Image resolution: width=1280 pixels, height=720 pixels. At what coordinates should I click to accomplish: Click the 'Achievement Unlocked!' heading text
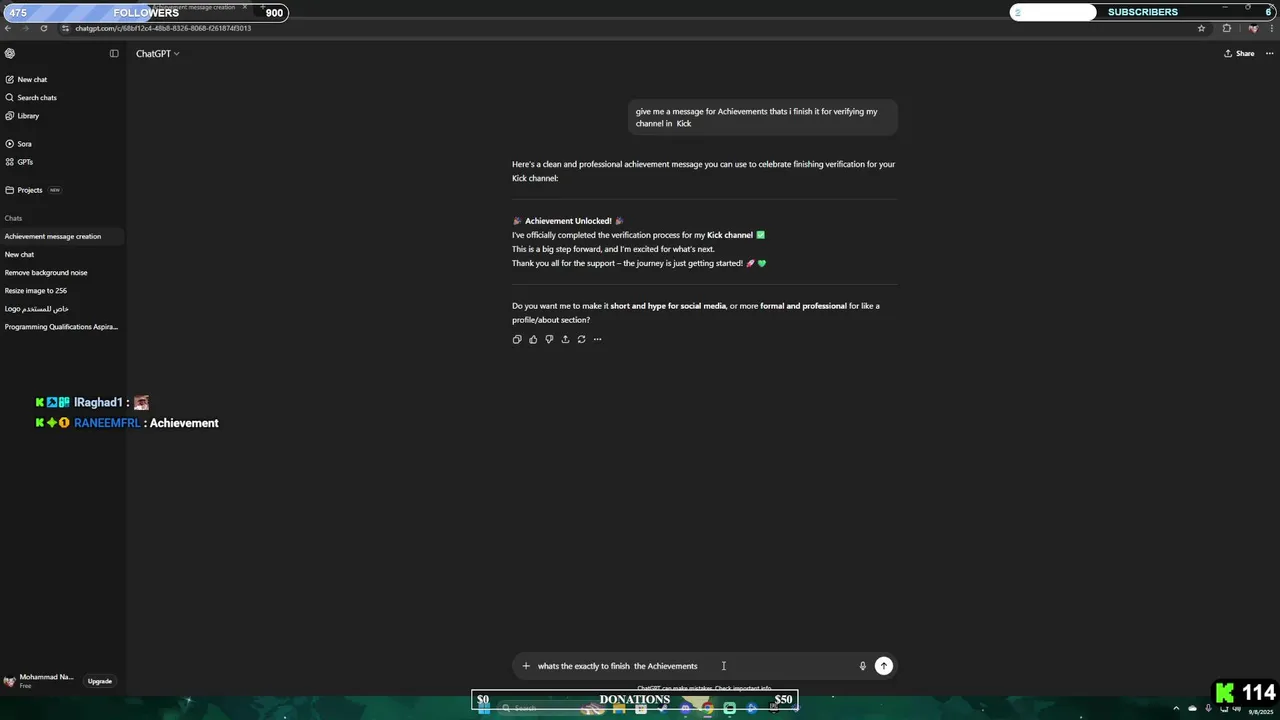point(568,221)
